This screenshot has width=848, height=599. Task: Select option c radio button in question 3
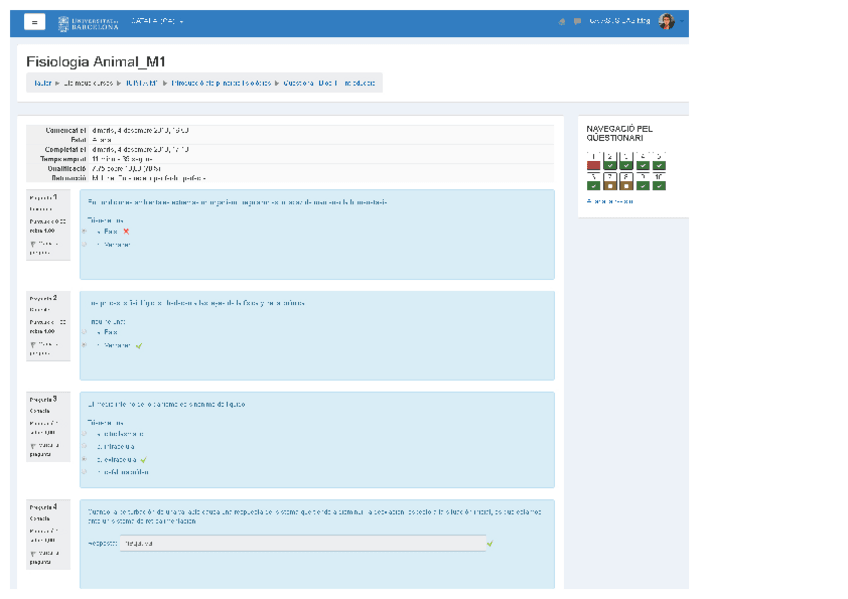(85, 459)
